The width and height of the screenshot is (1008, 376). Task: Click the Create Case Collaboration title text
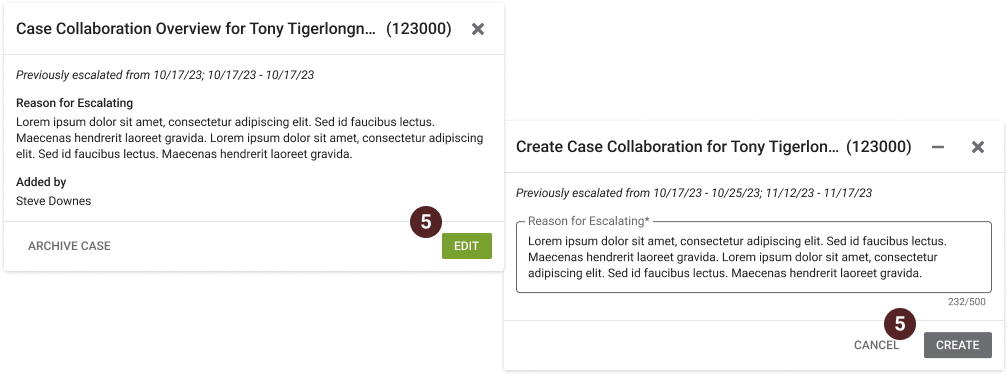pyautogui.click(x=678, y=147)
